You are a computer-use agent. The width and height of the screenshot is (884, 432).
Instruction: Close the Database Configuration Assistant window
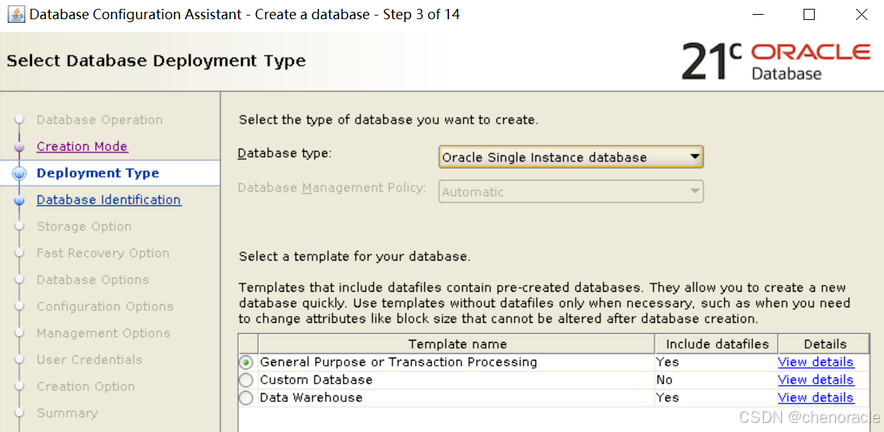click(861, 15)
